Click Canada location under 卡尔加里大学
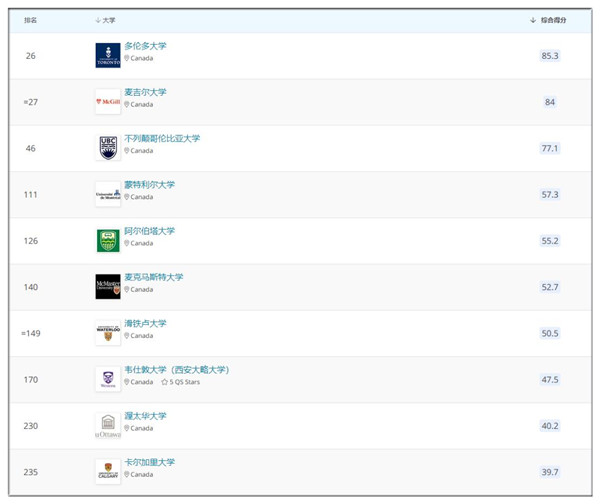This screenshot has height=504, width=600. [139, 475]
